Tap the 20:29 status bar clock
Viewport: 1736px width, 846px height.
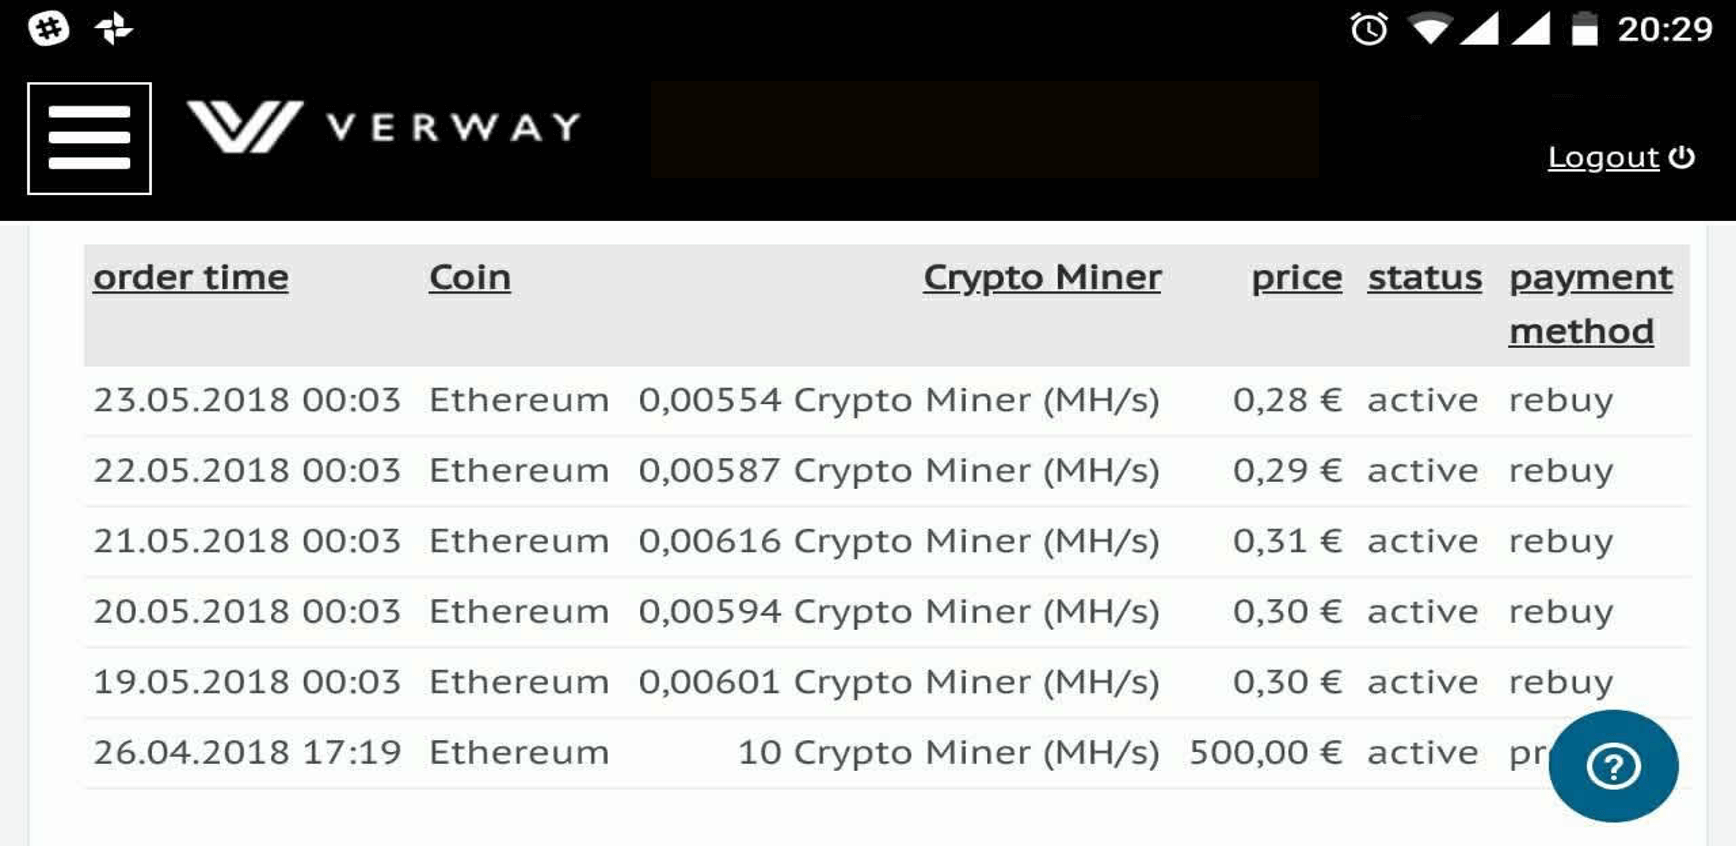pyautogui.click(x=1665, y=29)
